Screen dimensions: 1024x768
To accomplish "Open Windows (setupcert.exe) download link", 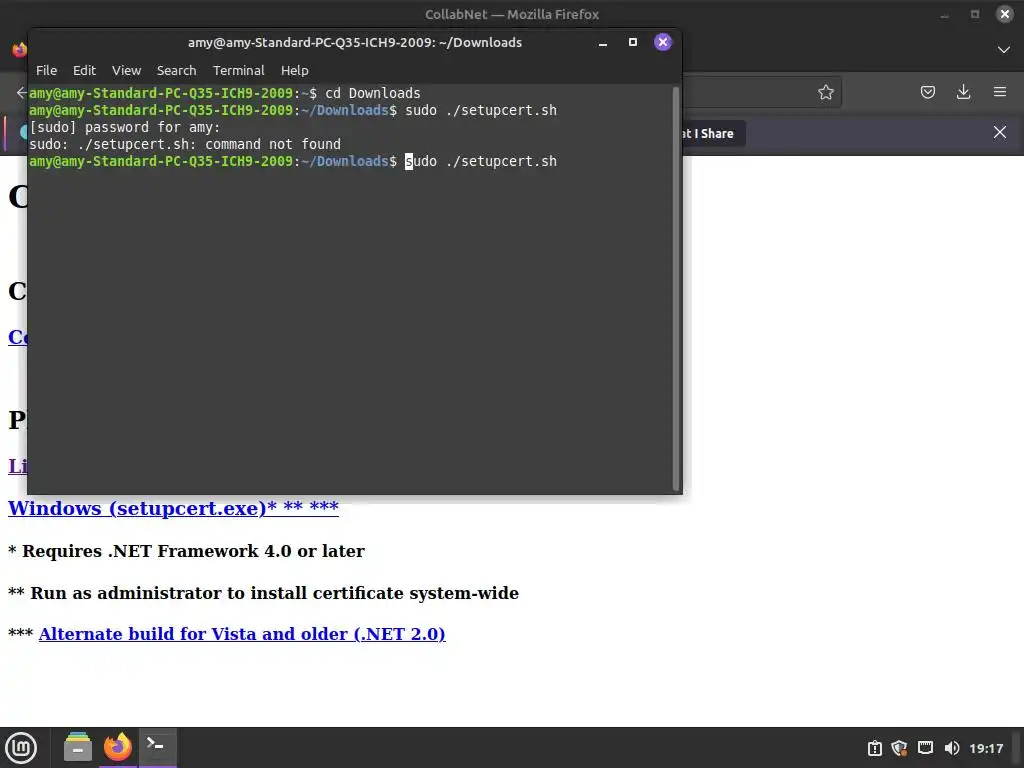I will (x=173, y=508).
